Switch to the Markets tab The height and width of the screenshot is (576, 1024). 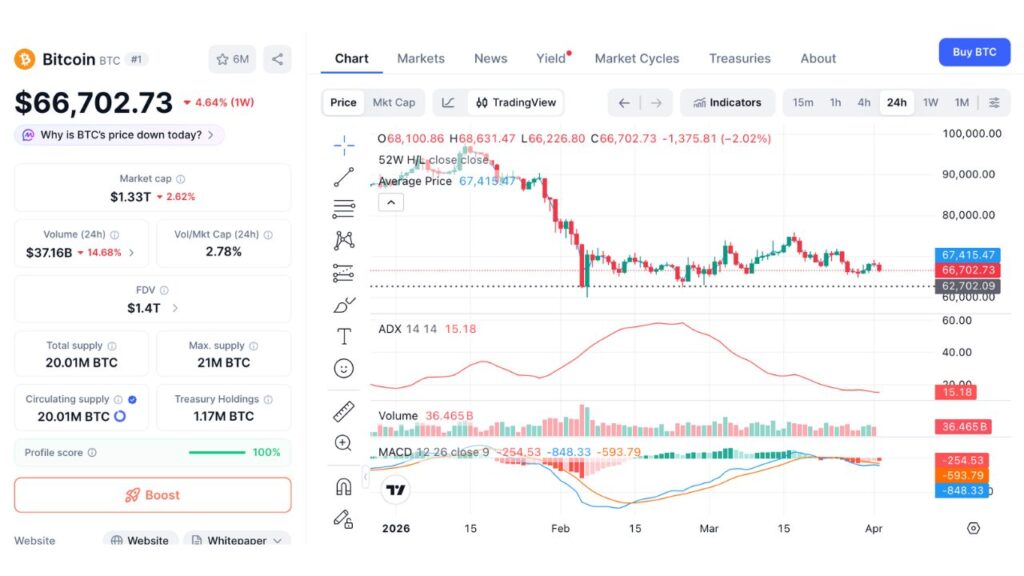click(x=421, y=58)
